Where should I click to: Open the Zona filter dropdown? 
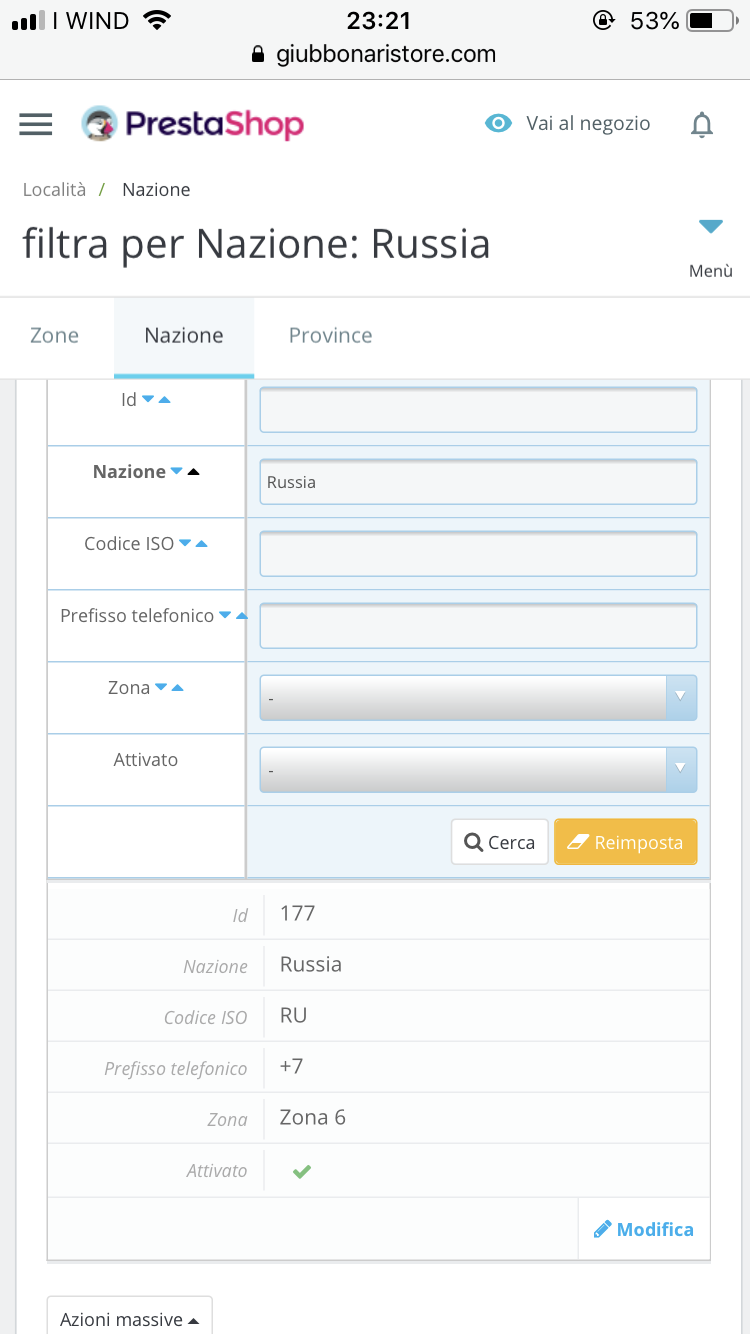pos(478,697)
